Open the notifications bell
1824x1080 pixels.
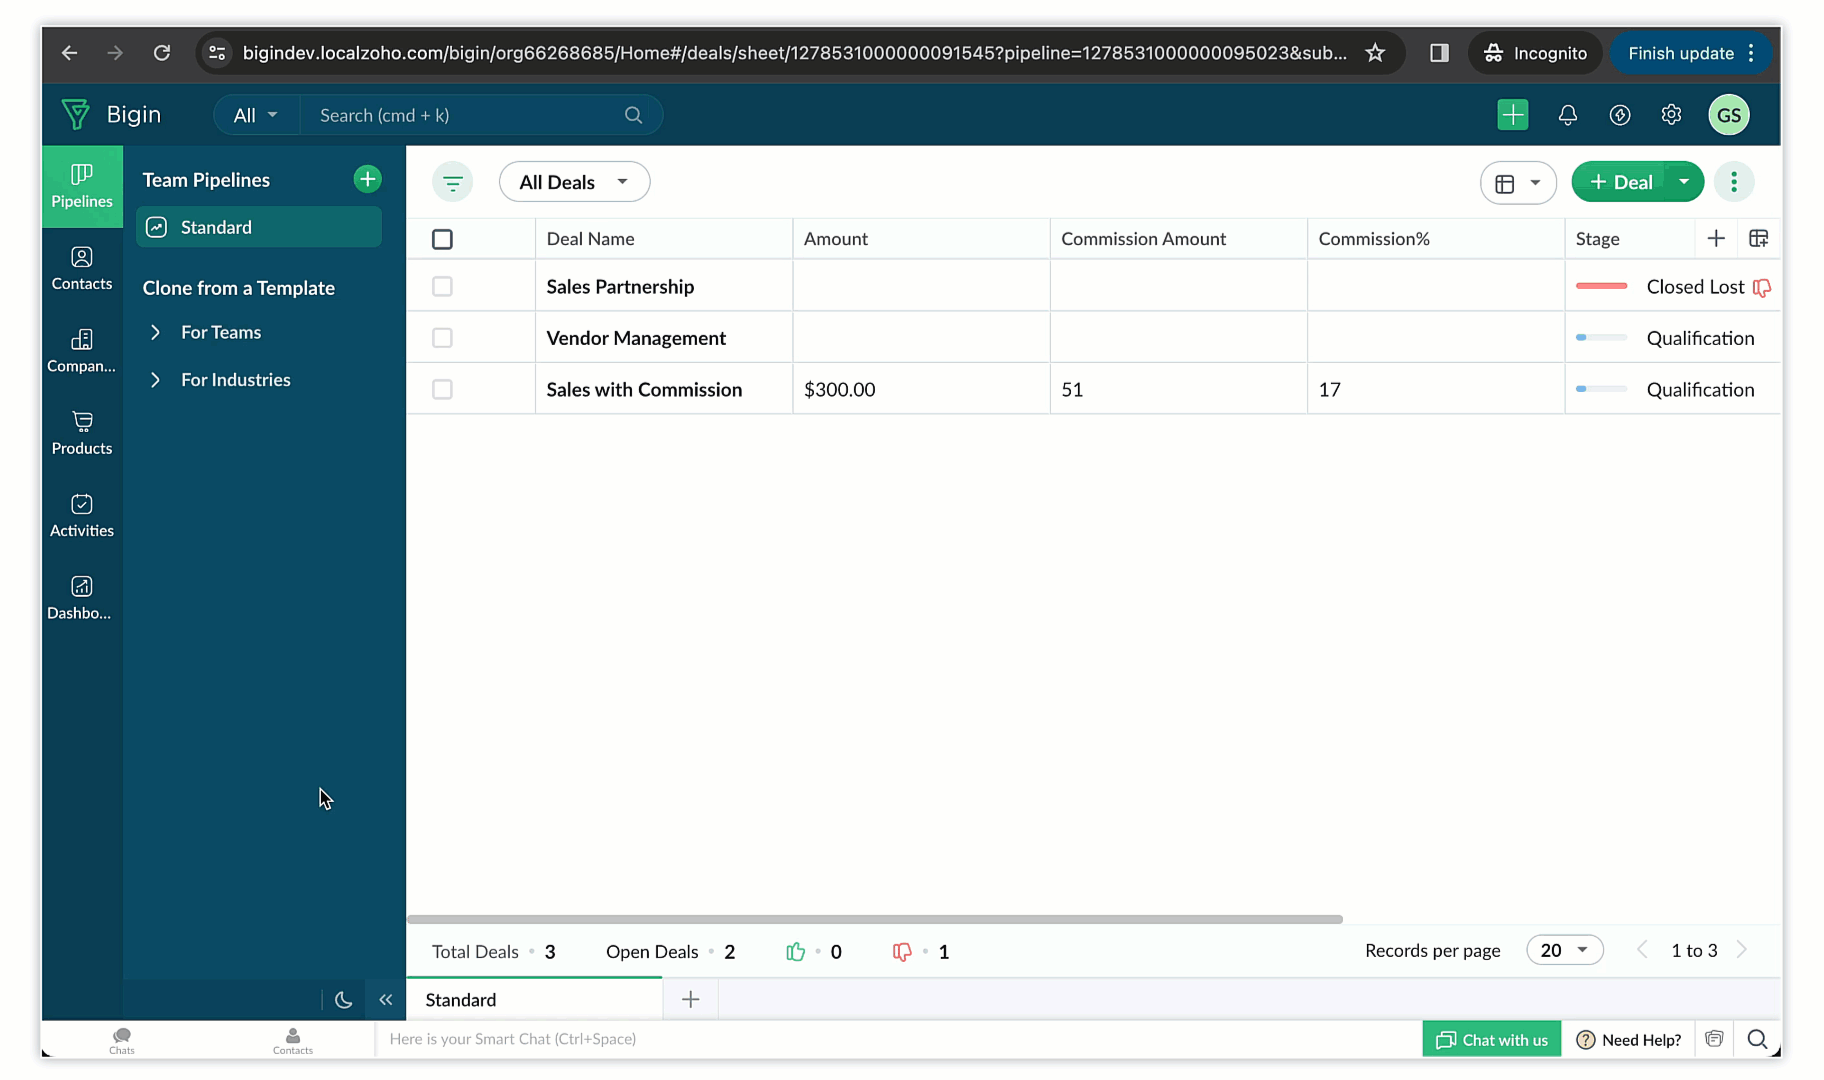1568,115
